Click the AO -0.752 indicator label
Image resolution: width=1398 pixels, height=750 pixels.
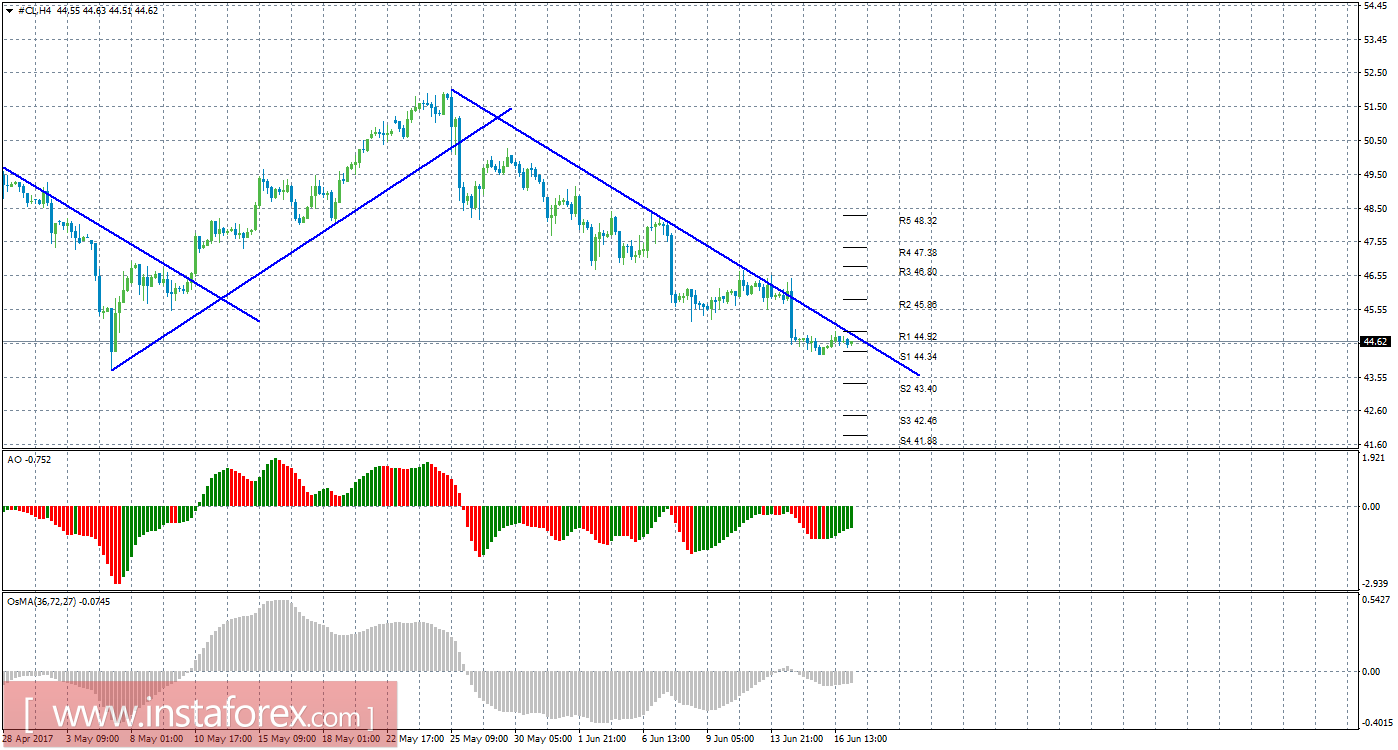(x=29, y=459)
